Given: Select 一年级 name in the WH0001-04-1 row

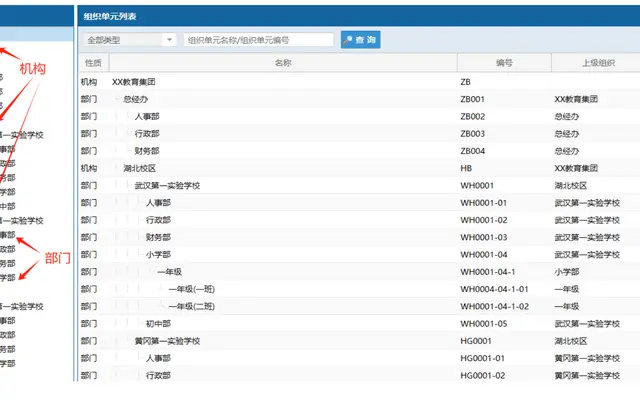Looking at the screenshot, I should (169, 272).
